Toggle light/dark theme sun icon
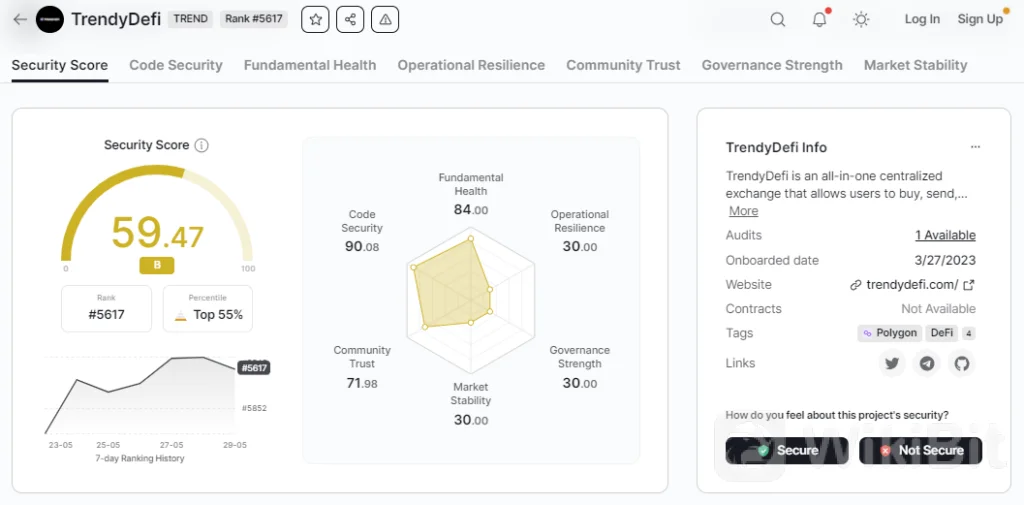Image resolution: width=1024 pixels, height=505 pixels. [861, 19]
